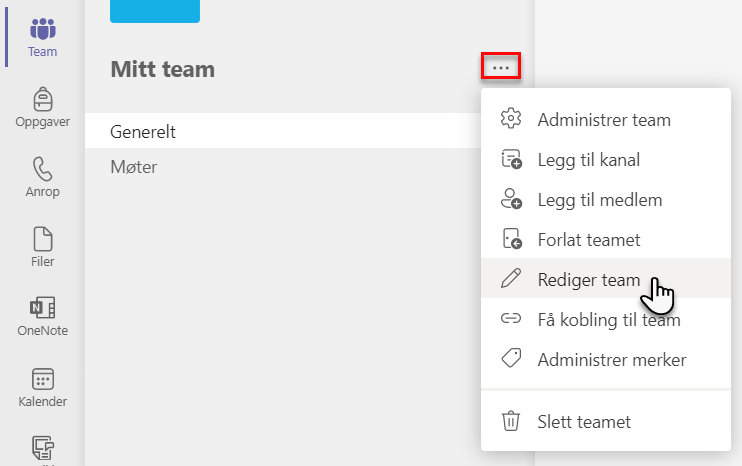The image size is (742, 466).
Task: Select Legg til kanal menu option
Action: tap(606, 160)
